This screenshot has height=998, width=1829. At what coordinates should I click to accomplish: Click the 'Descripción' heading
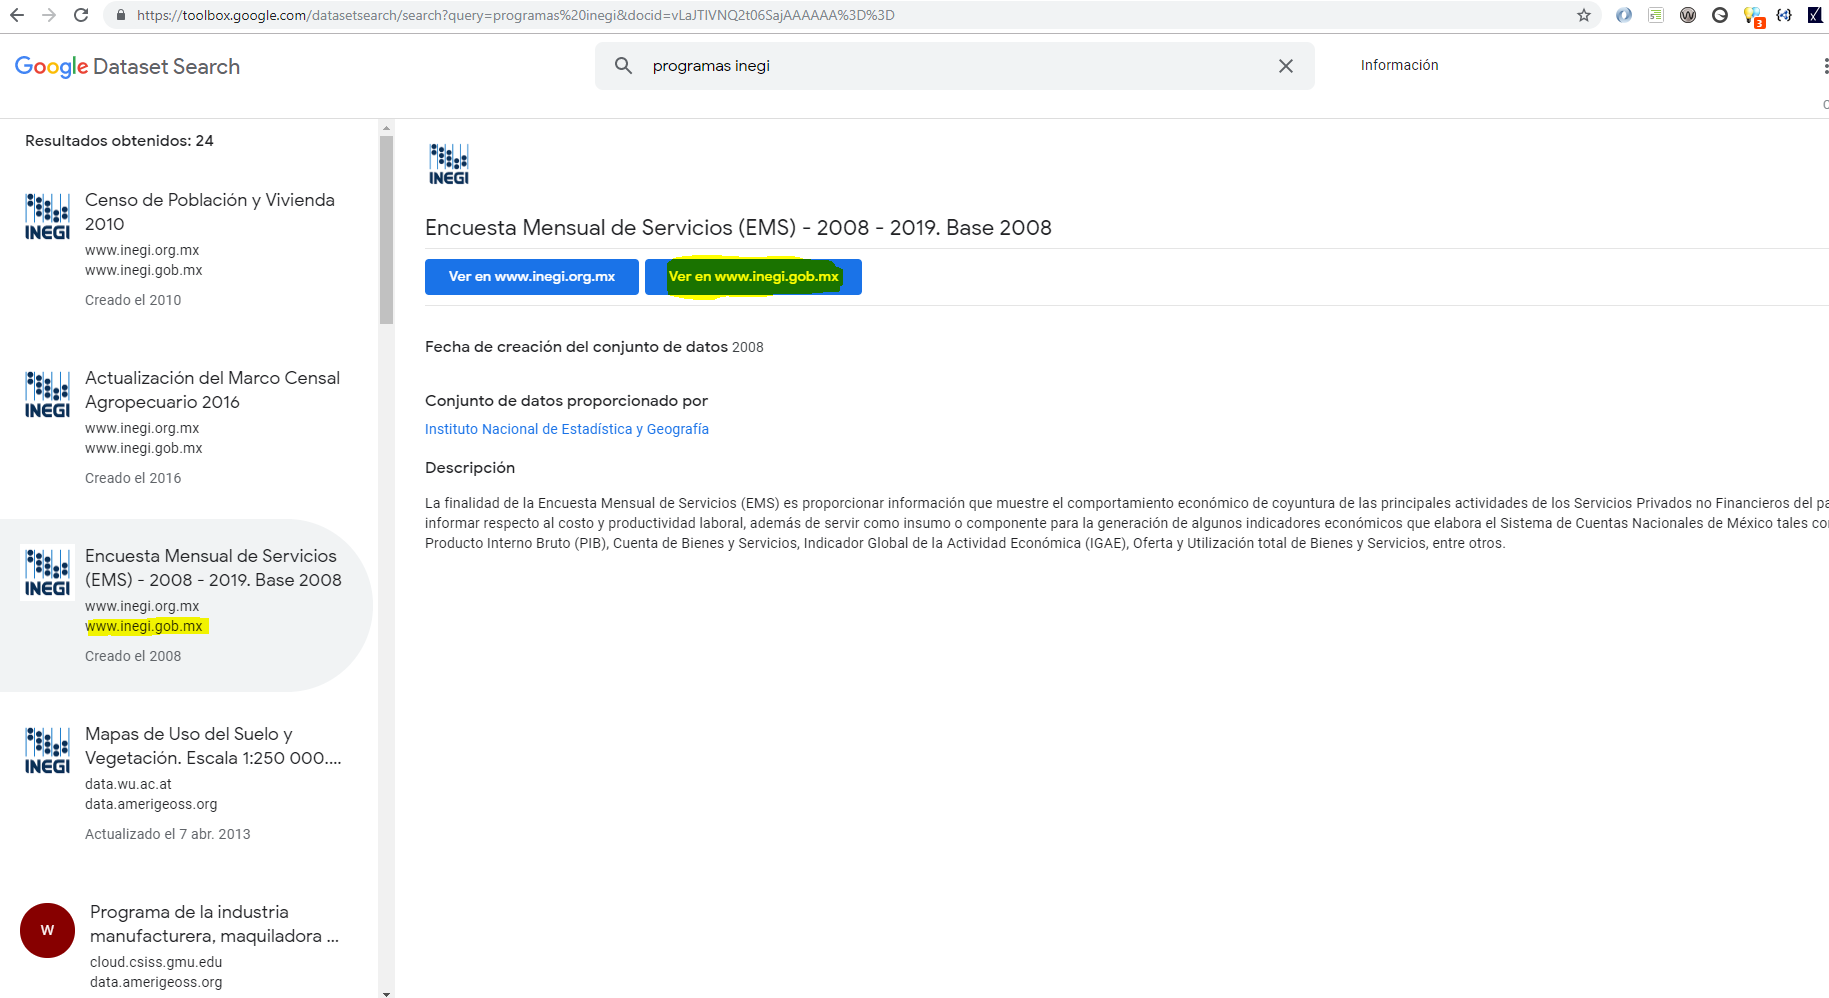(x=470, y=468)
